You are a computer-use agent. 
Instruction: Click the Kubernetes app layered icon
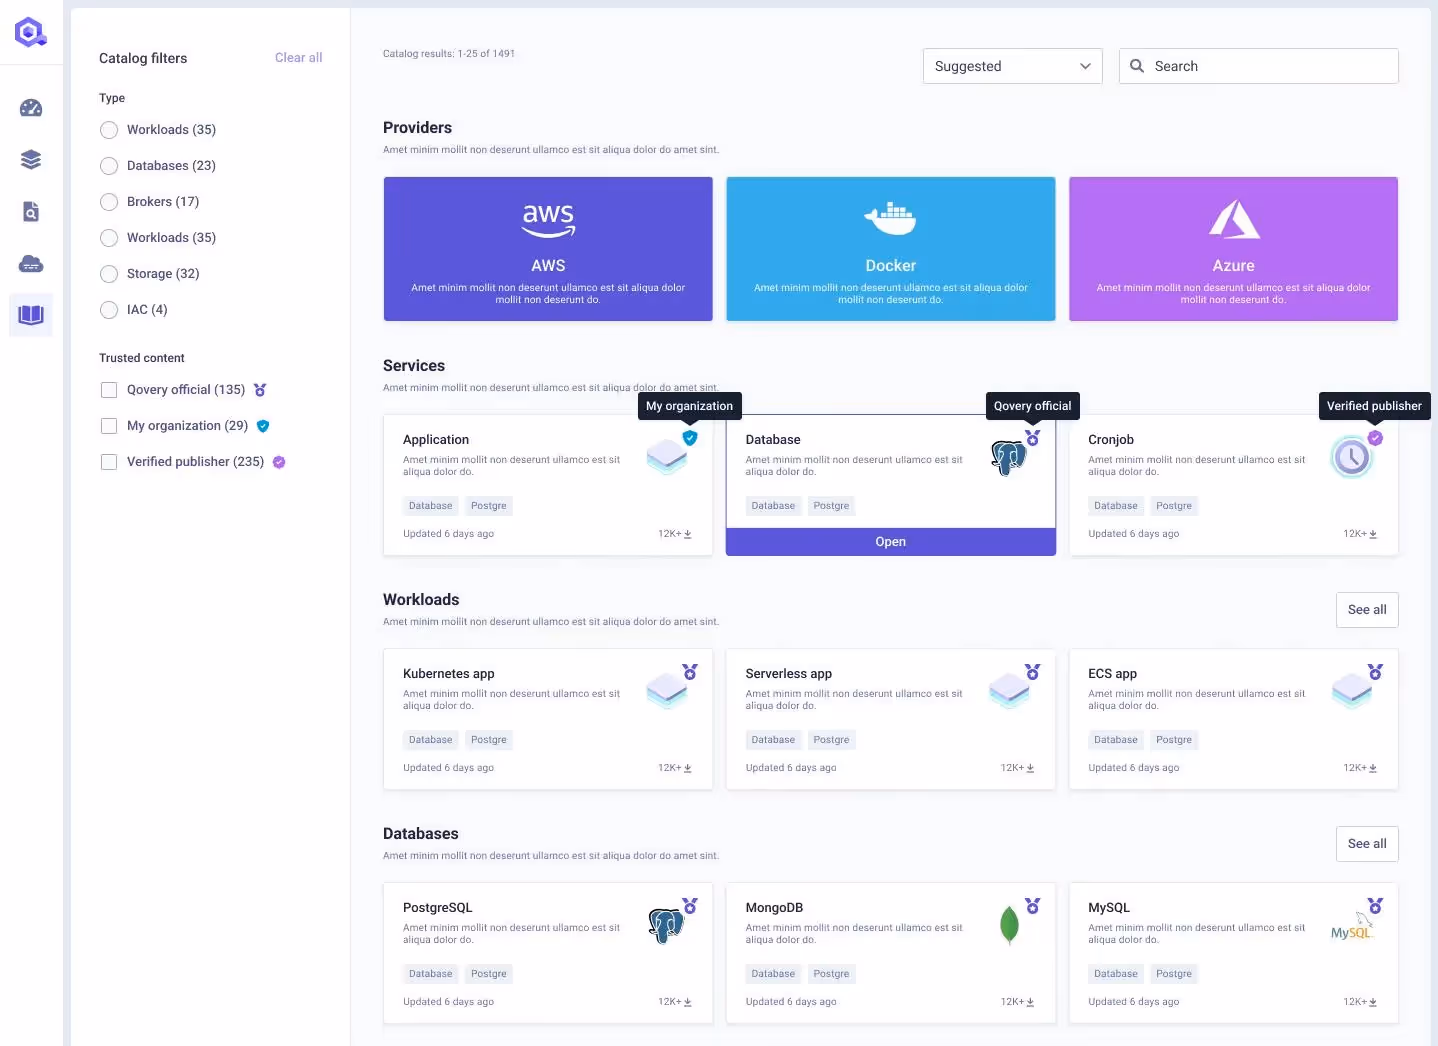[x=667, y=691]
